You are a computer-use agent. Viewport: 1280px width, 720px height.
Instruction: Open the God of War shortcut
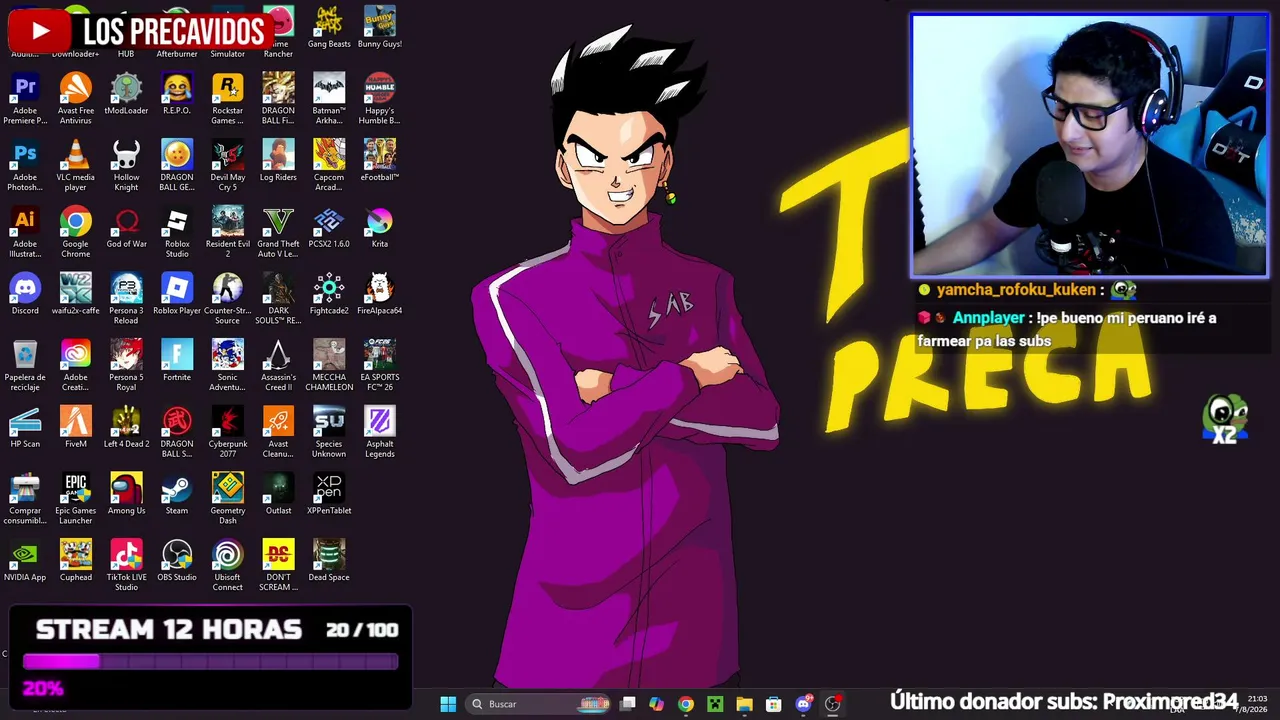(126, 228)
